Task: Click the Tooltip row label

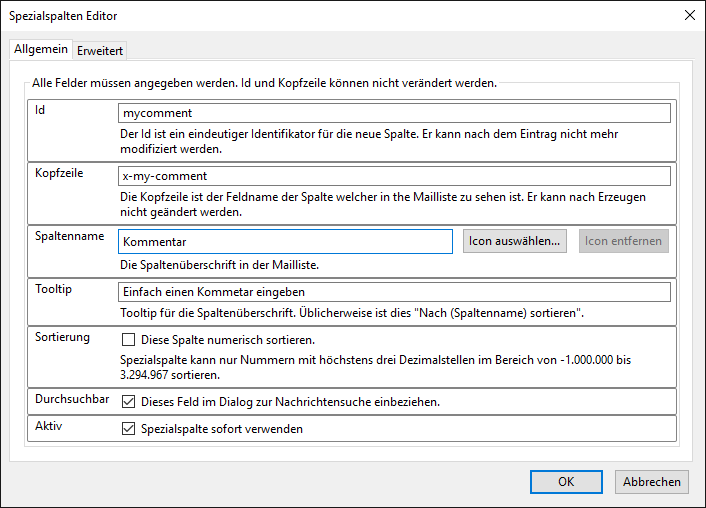Action: (x=55, y=289)
